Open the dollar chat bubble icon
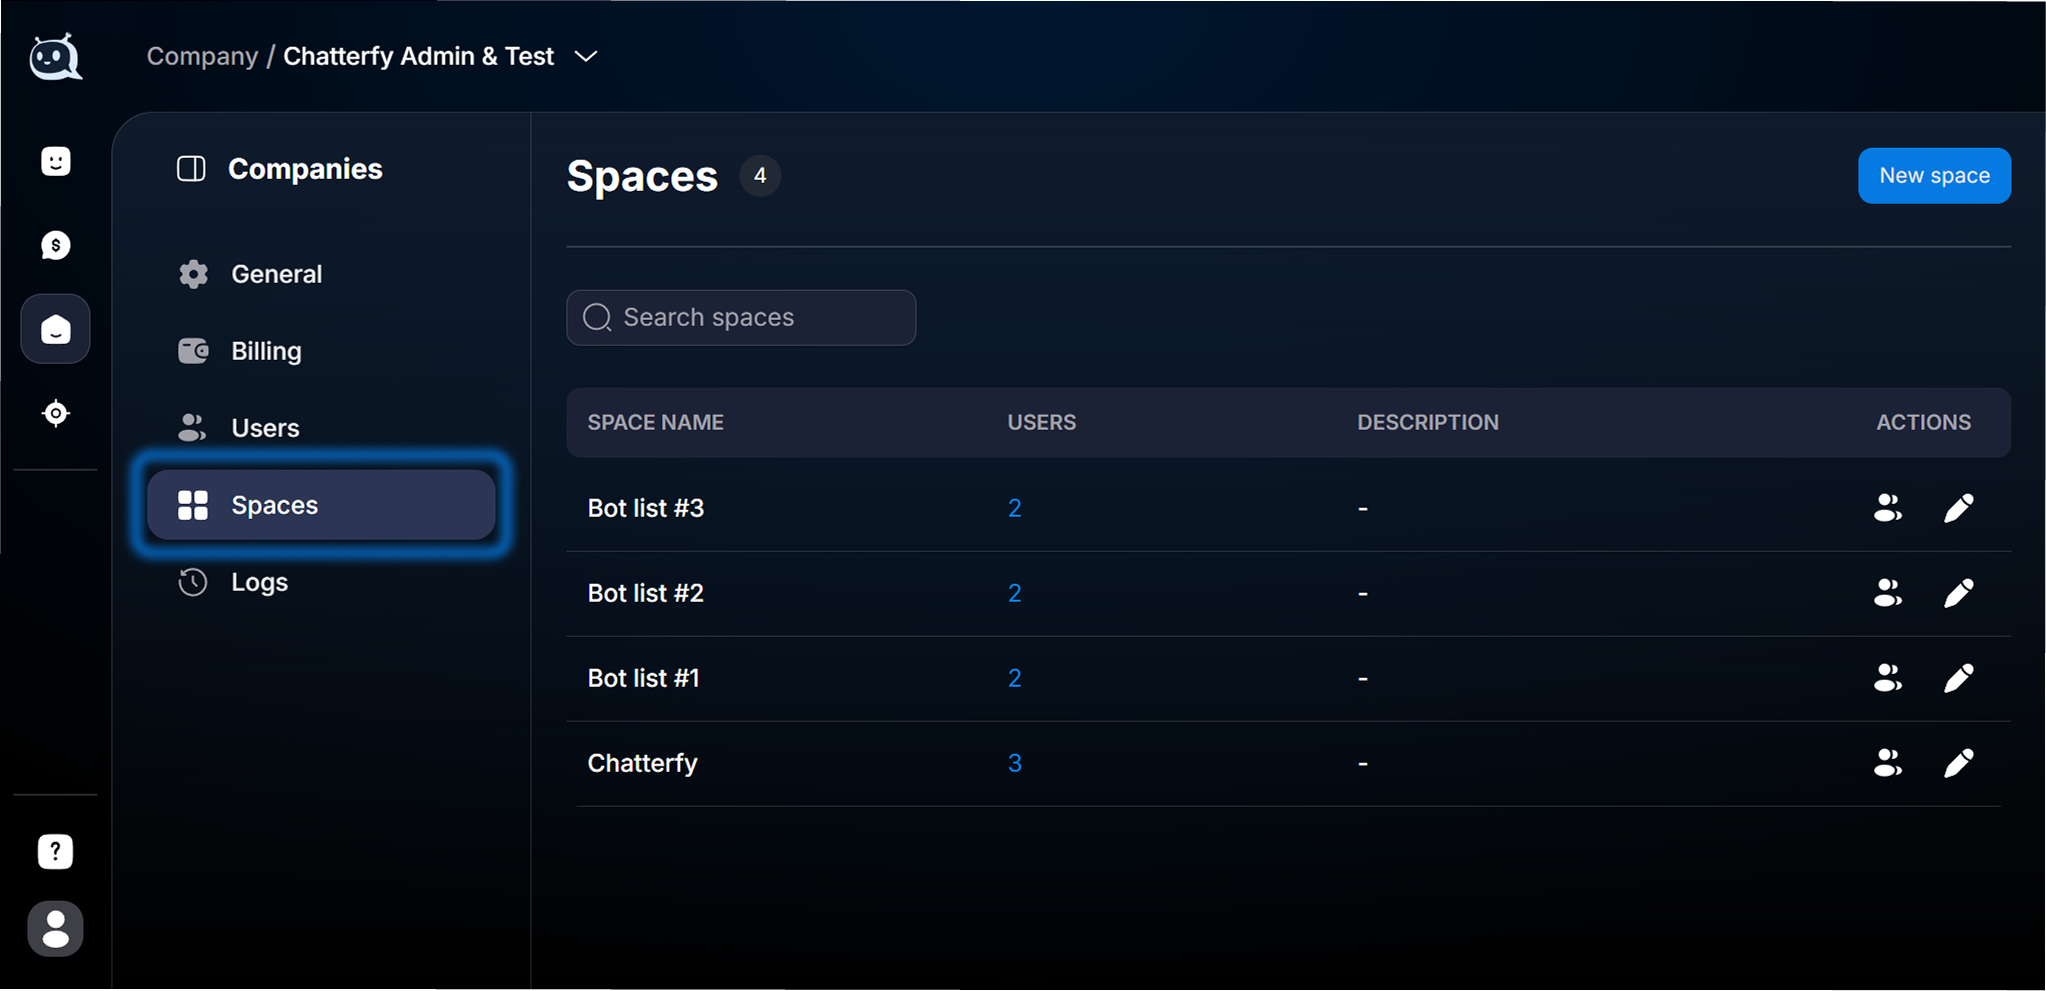This screenshot has width=2046, height=991. [x=56, y=245]
